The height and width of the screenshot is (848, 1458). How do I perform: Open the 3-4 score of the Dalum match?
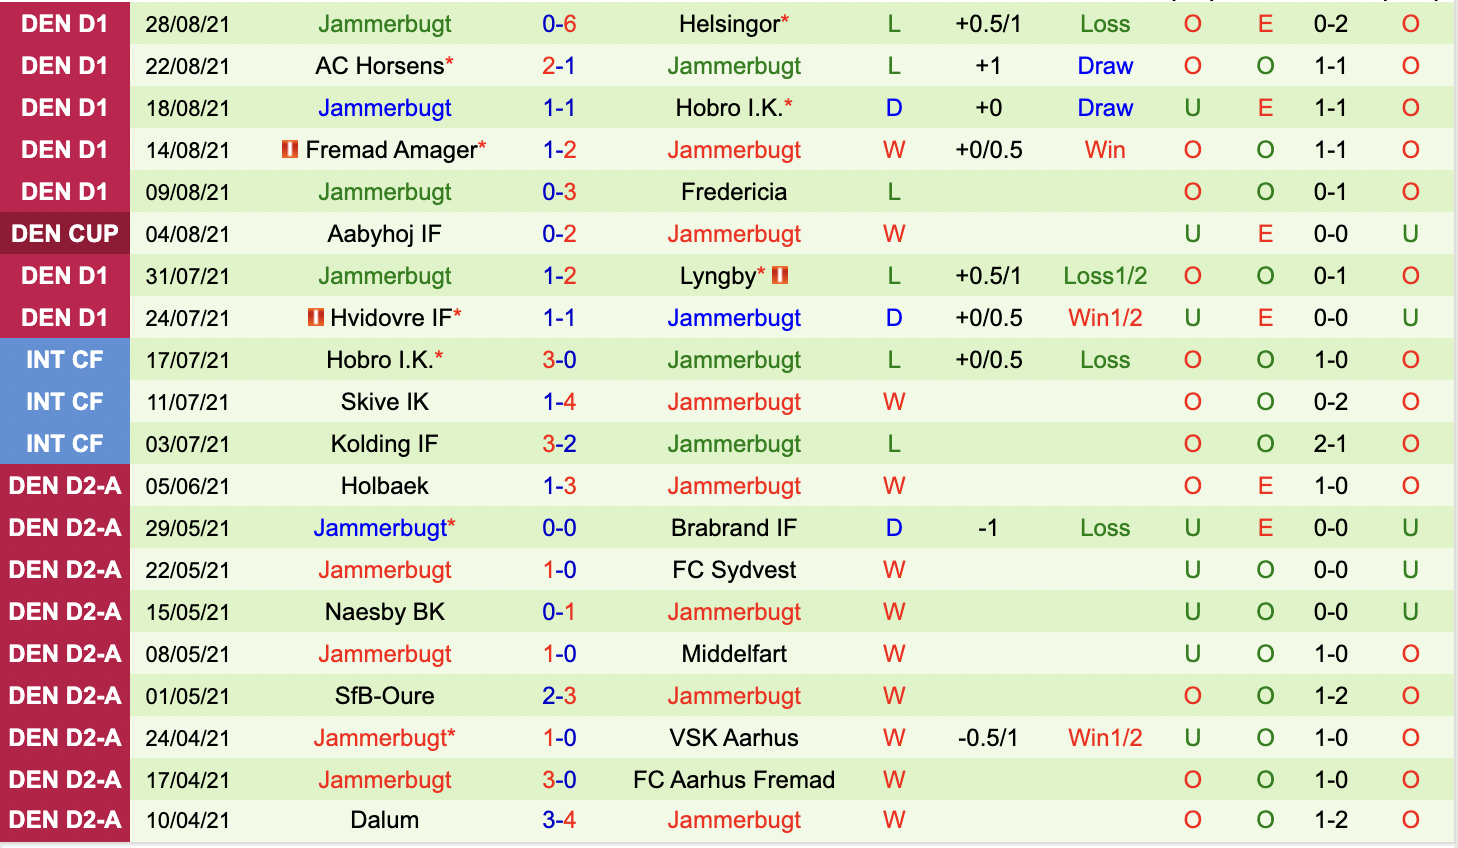(x=559, y=820)
